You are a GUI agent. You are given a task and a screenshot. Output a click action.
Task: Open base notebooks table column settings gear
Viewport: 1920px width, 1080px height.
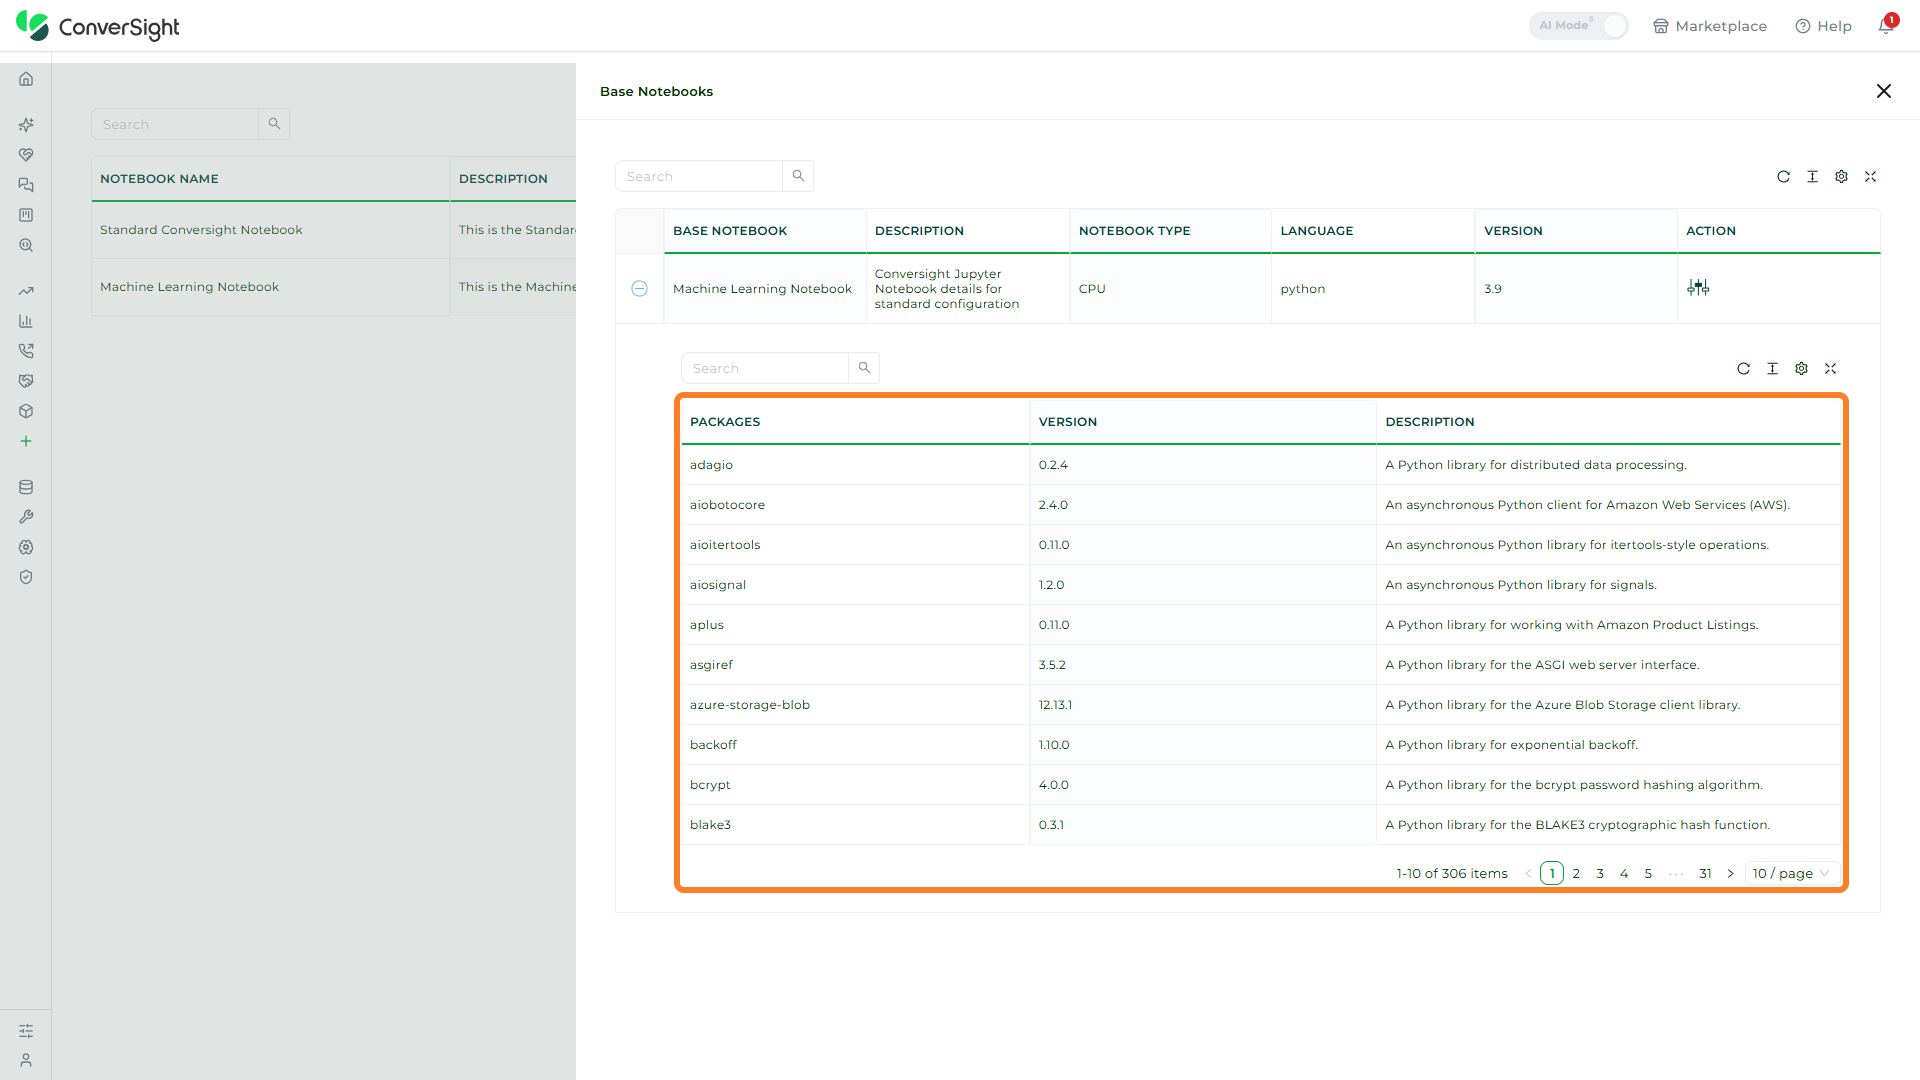[x=1841, y=177]
